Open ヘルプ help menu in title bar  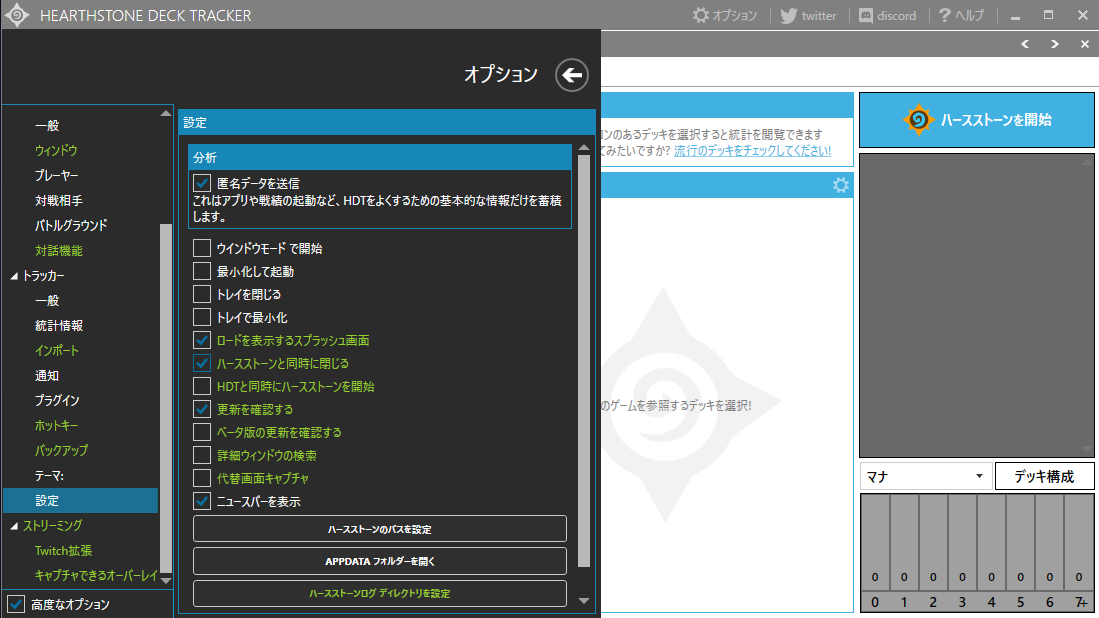tap(962, 15)
